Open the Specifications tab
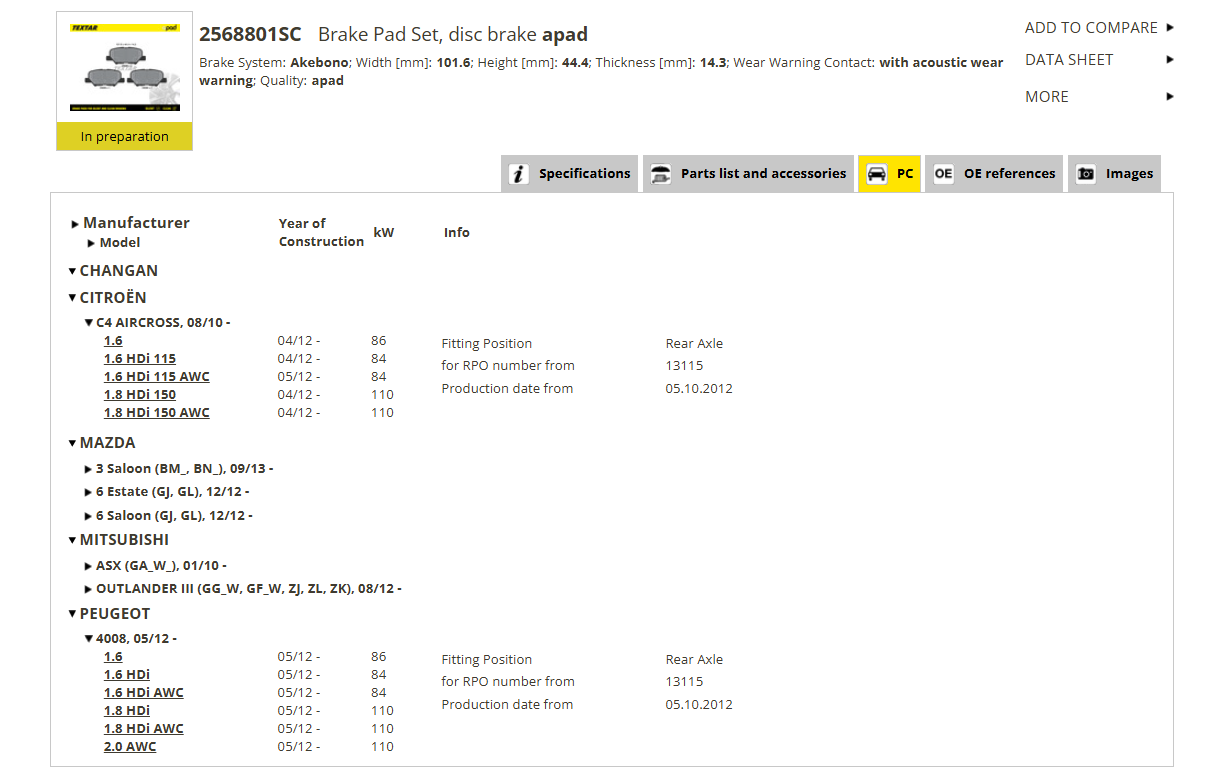Viewport: 1227px width, 773px height. pyautogui.click(x=570, y=174)
